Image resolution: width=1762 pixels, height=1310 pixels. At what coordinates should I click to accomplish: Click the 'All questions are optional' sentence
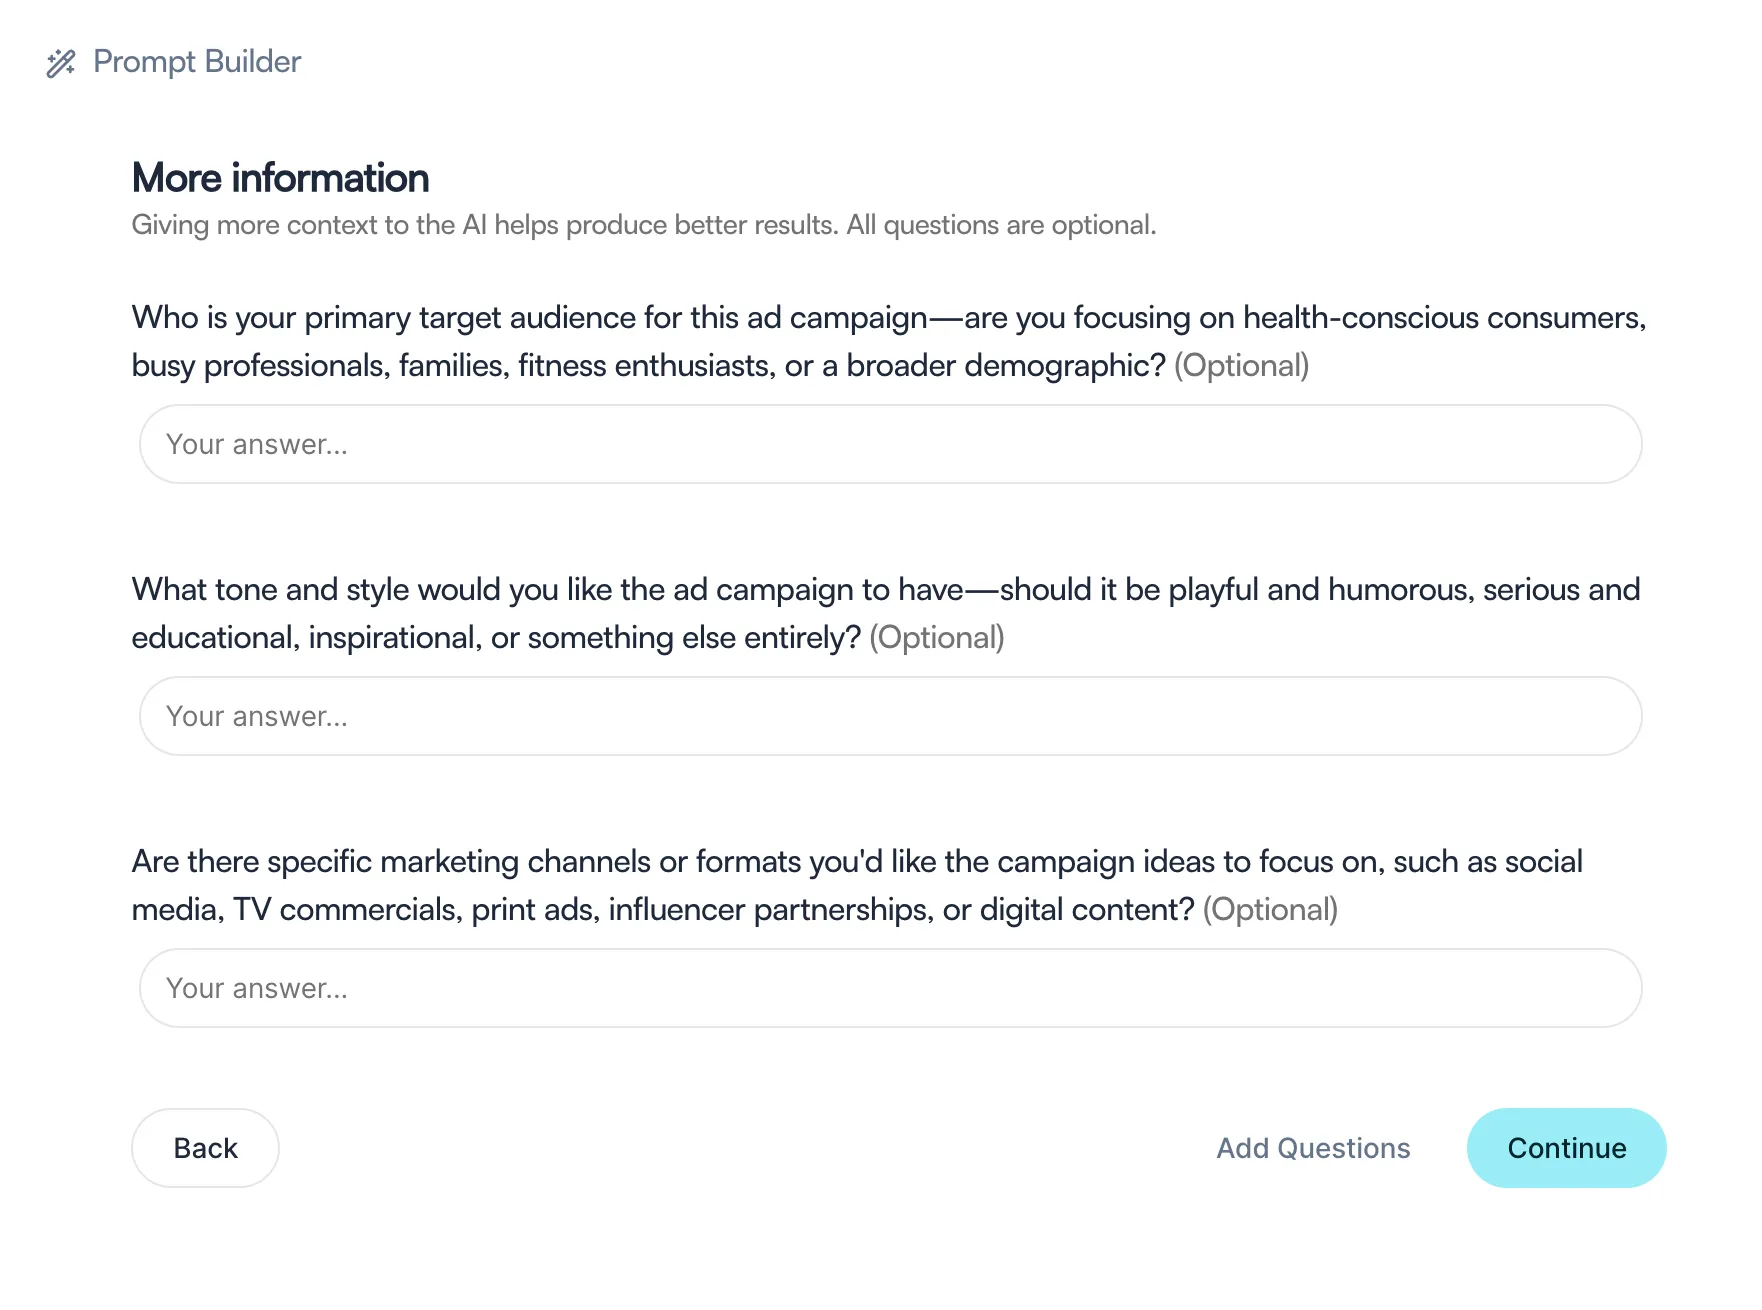pos(1001,225)
